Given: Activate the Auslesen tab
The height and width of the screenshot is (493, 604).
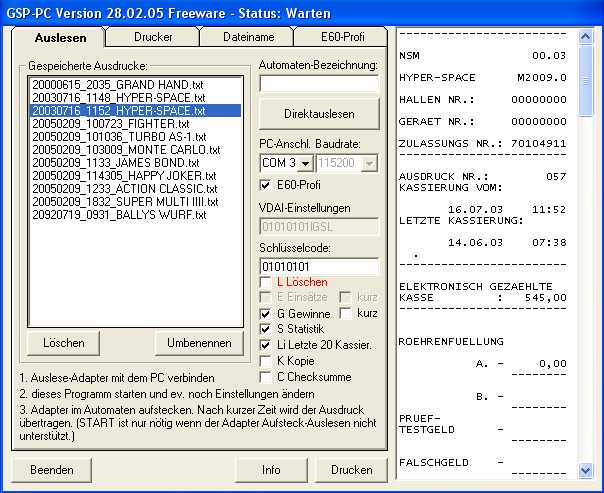Looking at the screenshot, I should point(60,38).
